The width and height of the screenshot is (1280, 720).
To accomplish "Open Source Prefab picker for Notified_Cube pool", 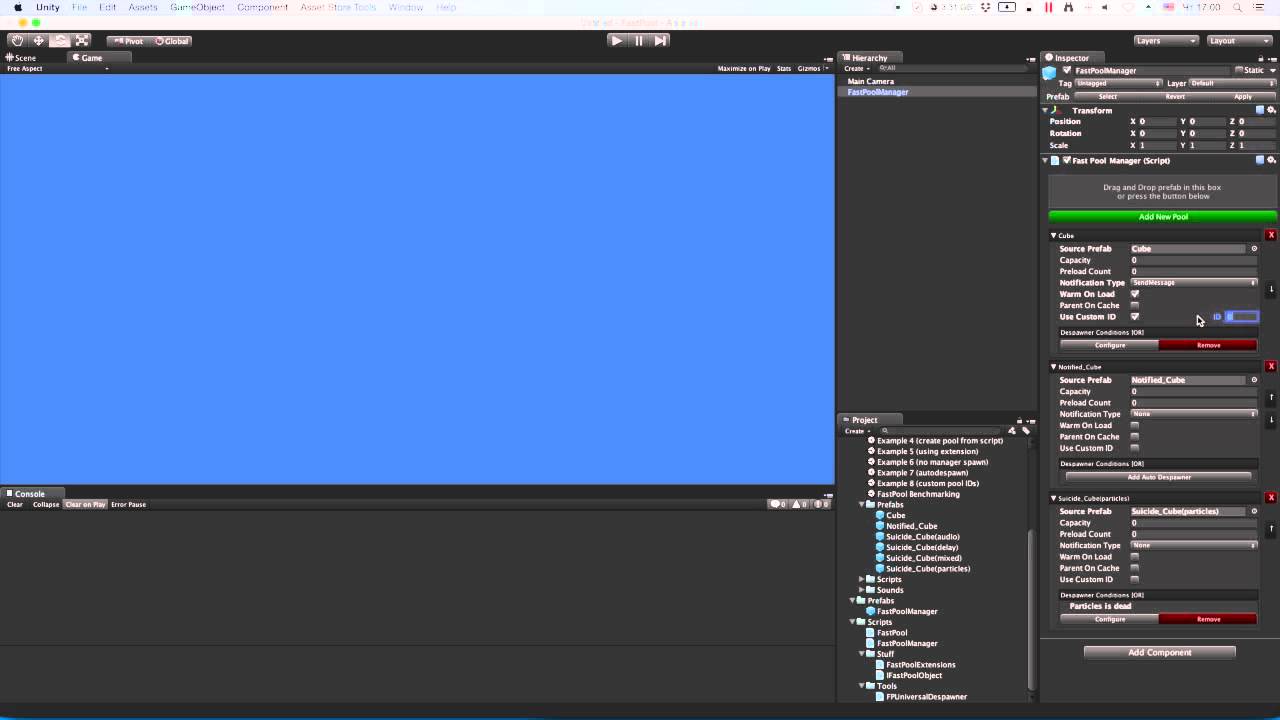I will (x=1254, y=380).
